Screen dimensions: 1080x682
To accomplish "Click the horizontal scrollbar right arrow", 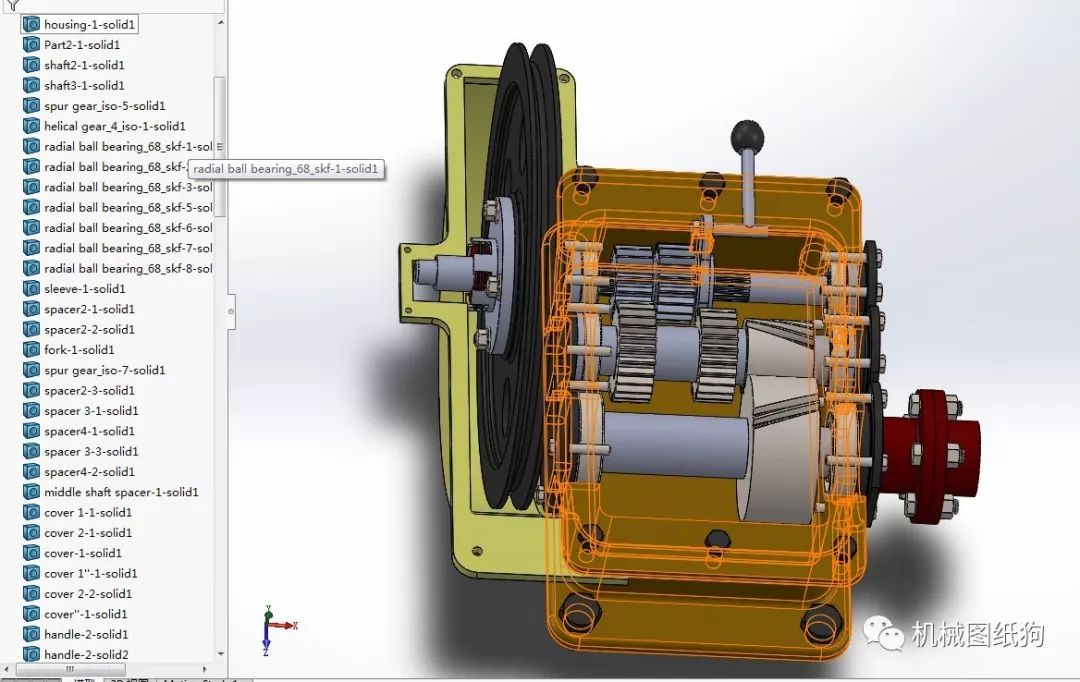I will pyautogui.click(x=205, y=669).
